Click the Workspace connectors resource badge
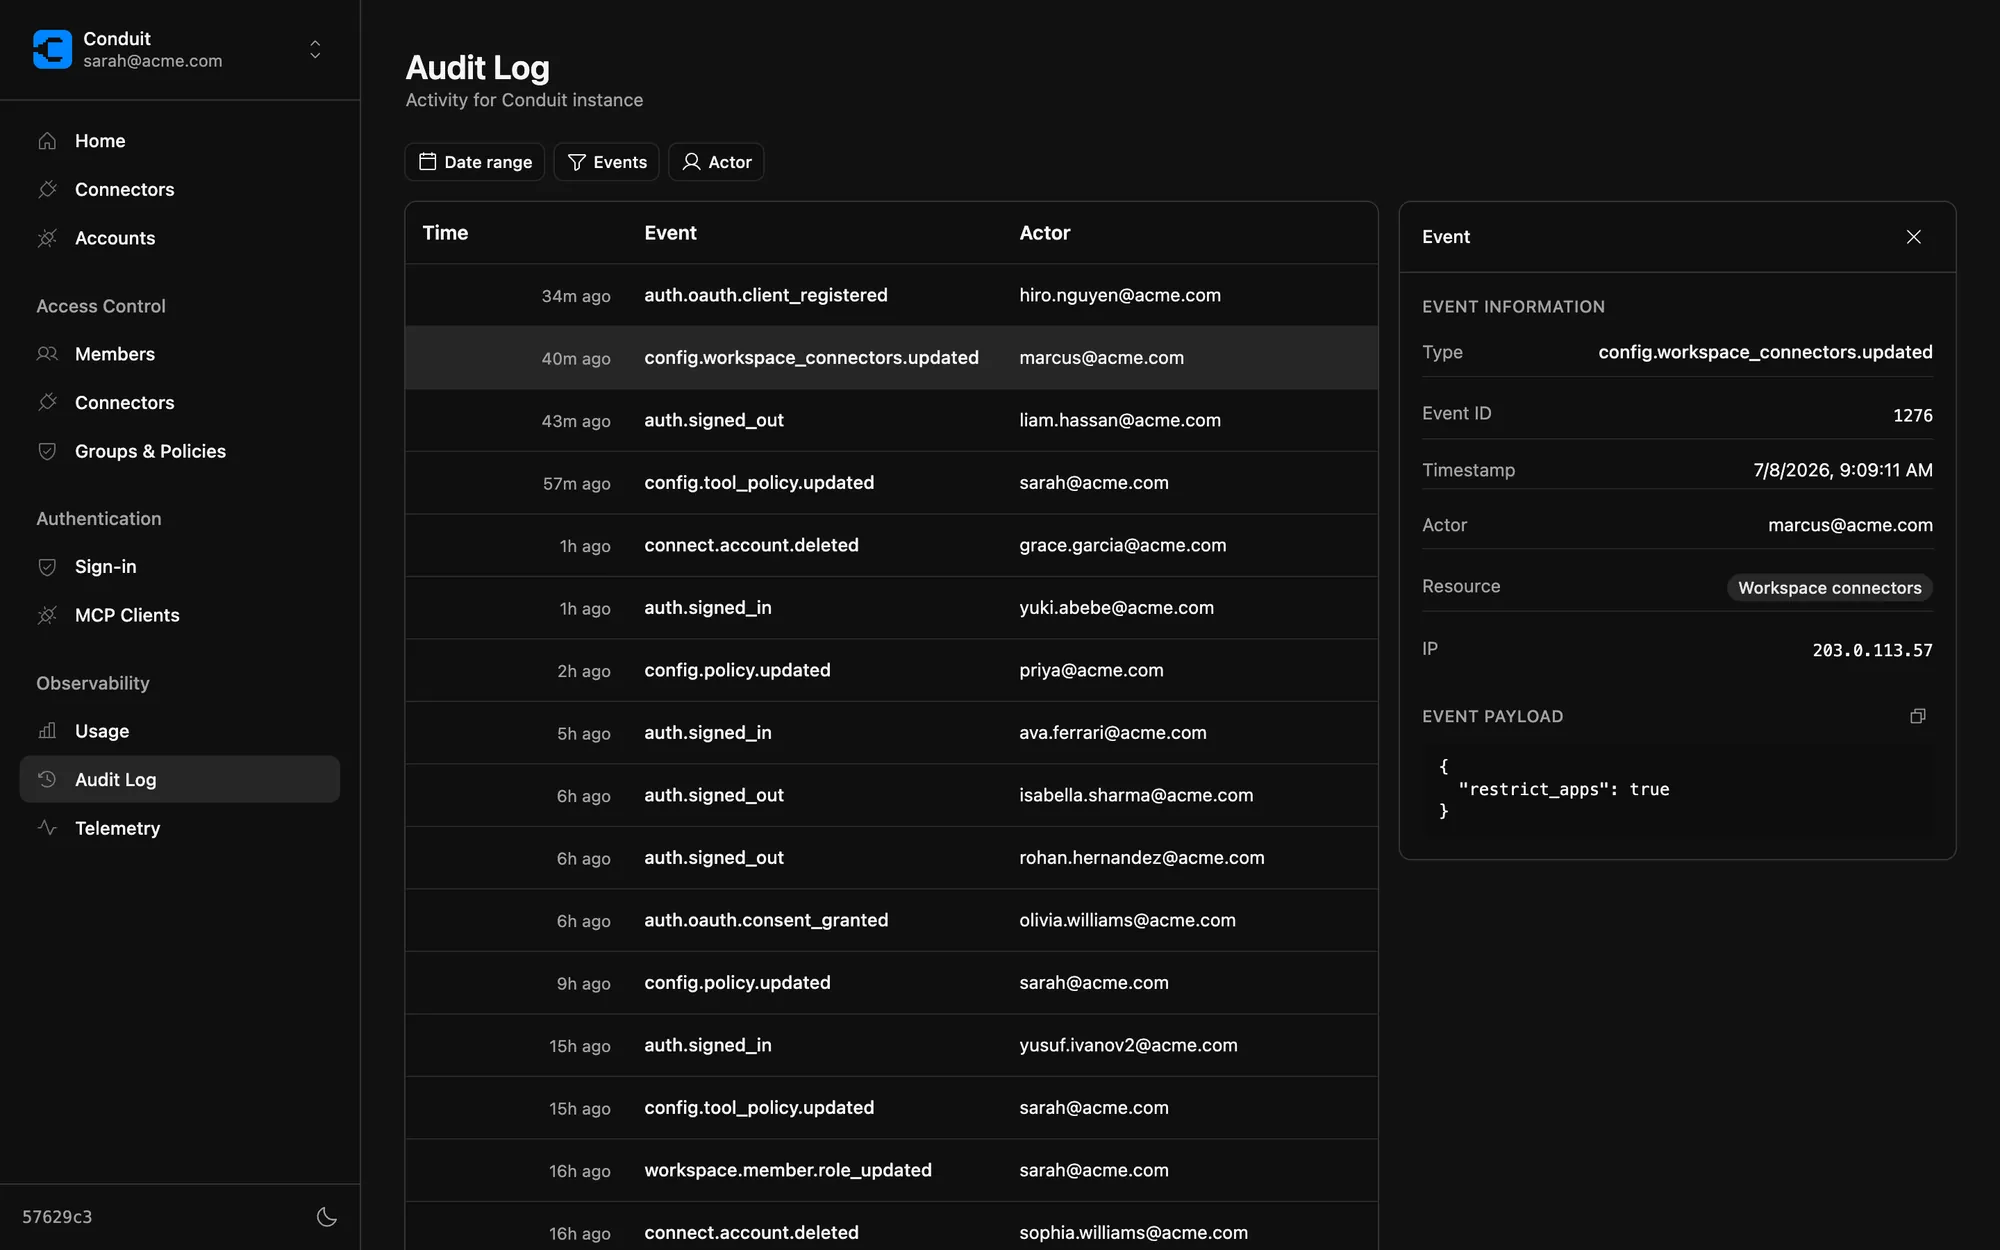The image size is (2000, 1250). (1829, 588)
